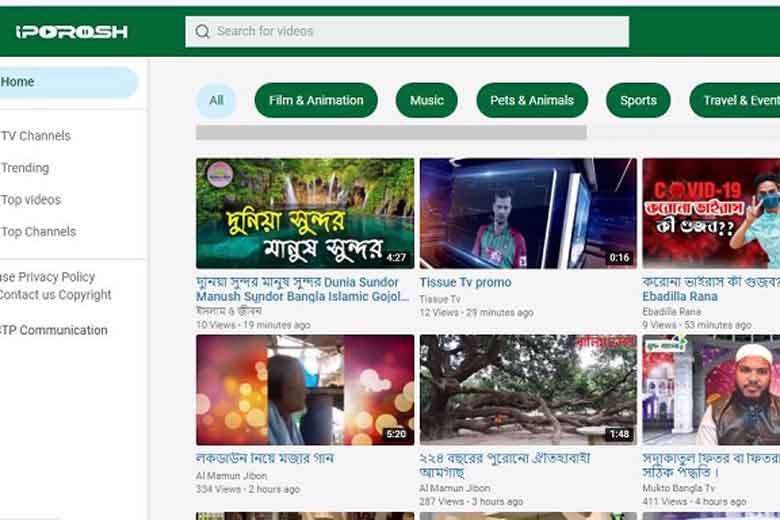780x520 pixels.
Task: Open the banyan tree video thumbnail
Action: (528, 390)
